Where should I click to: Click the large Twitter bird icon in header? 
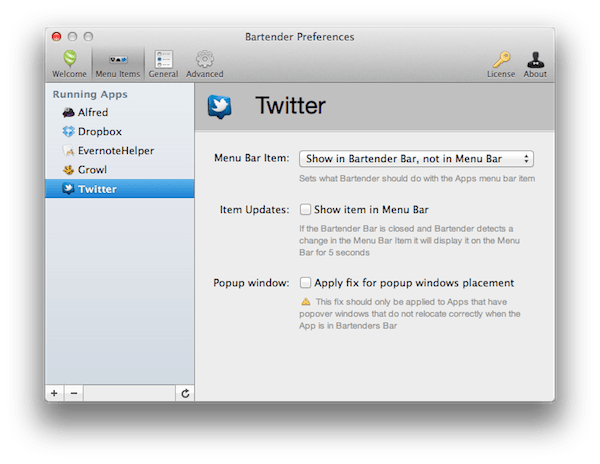click(x=220, y=107)
